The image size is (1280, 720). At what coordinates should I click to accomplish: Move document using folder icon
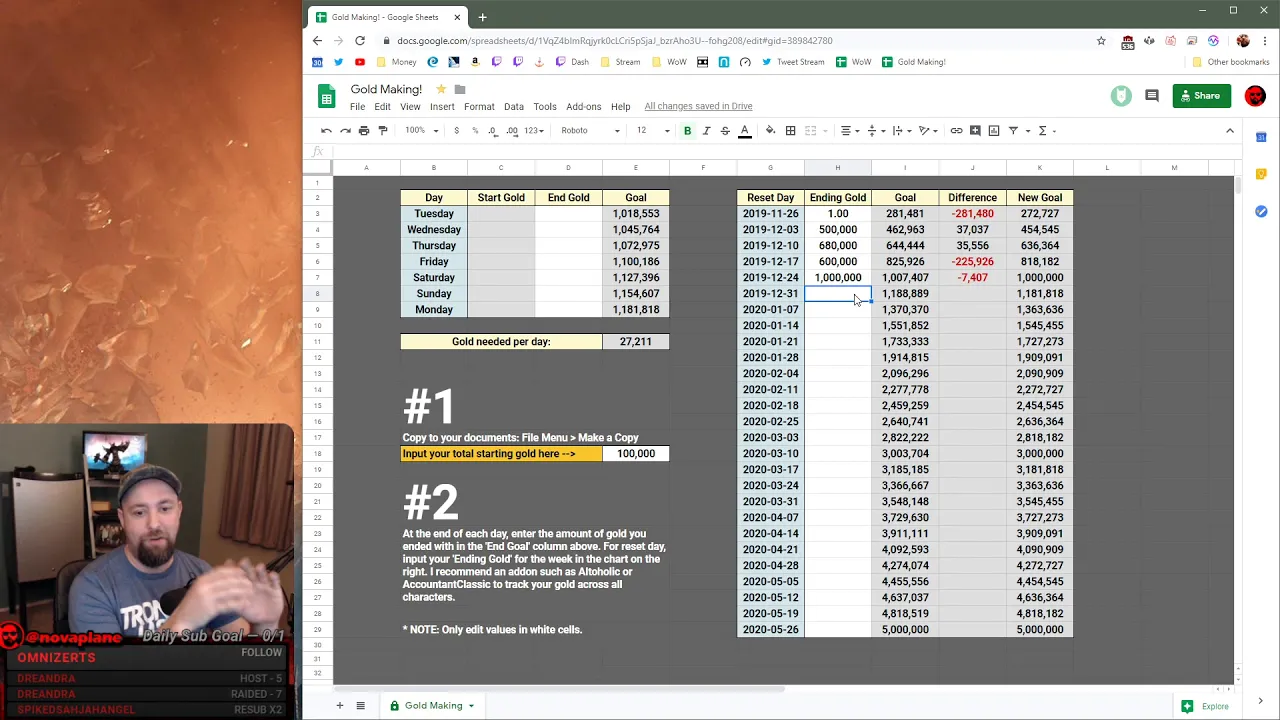point(460,89)
